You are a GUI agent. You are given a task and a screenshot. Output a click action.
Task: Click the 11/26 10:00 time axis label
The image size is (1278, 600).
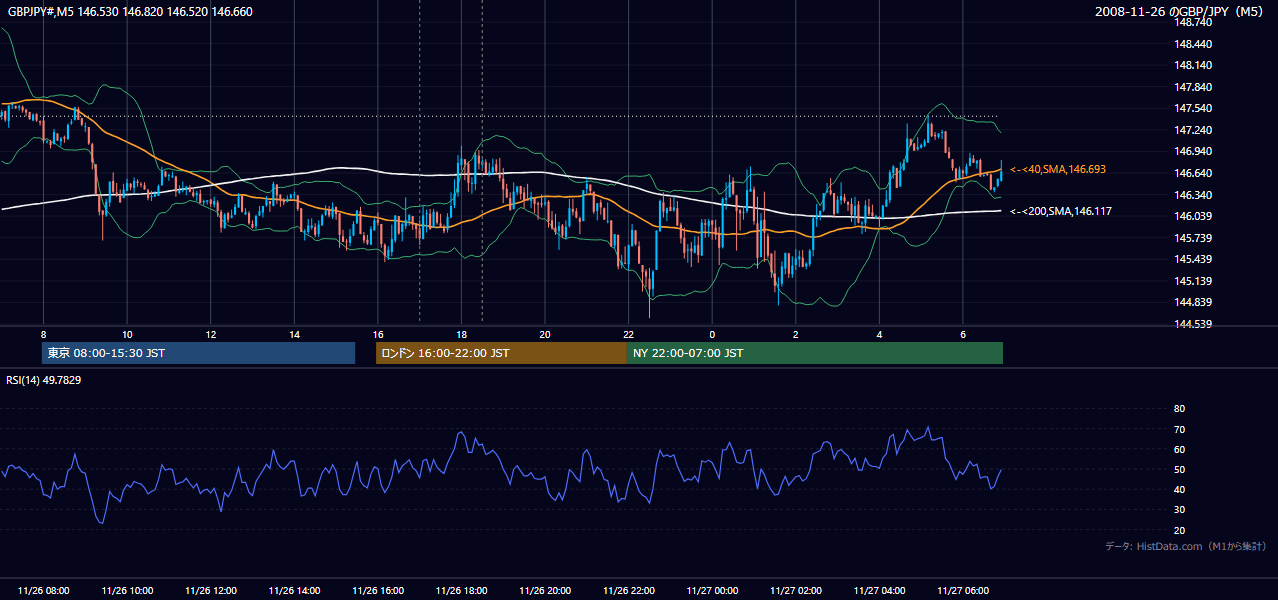tap(127, 591)
